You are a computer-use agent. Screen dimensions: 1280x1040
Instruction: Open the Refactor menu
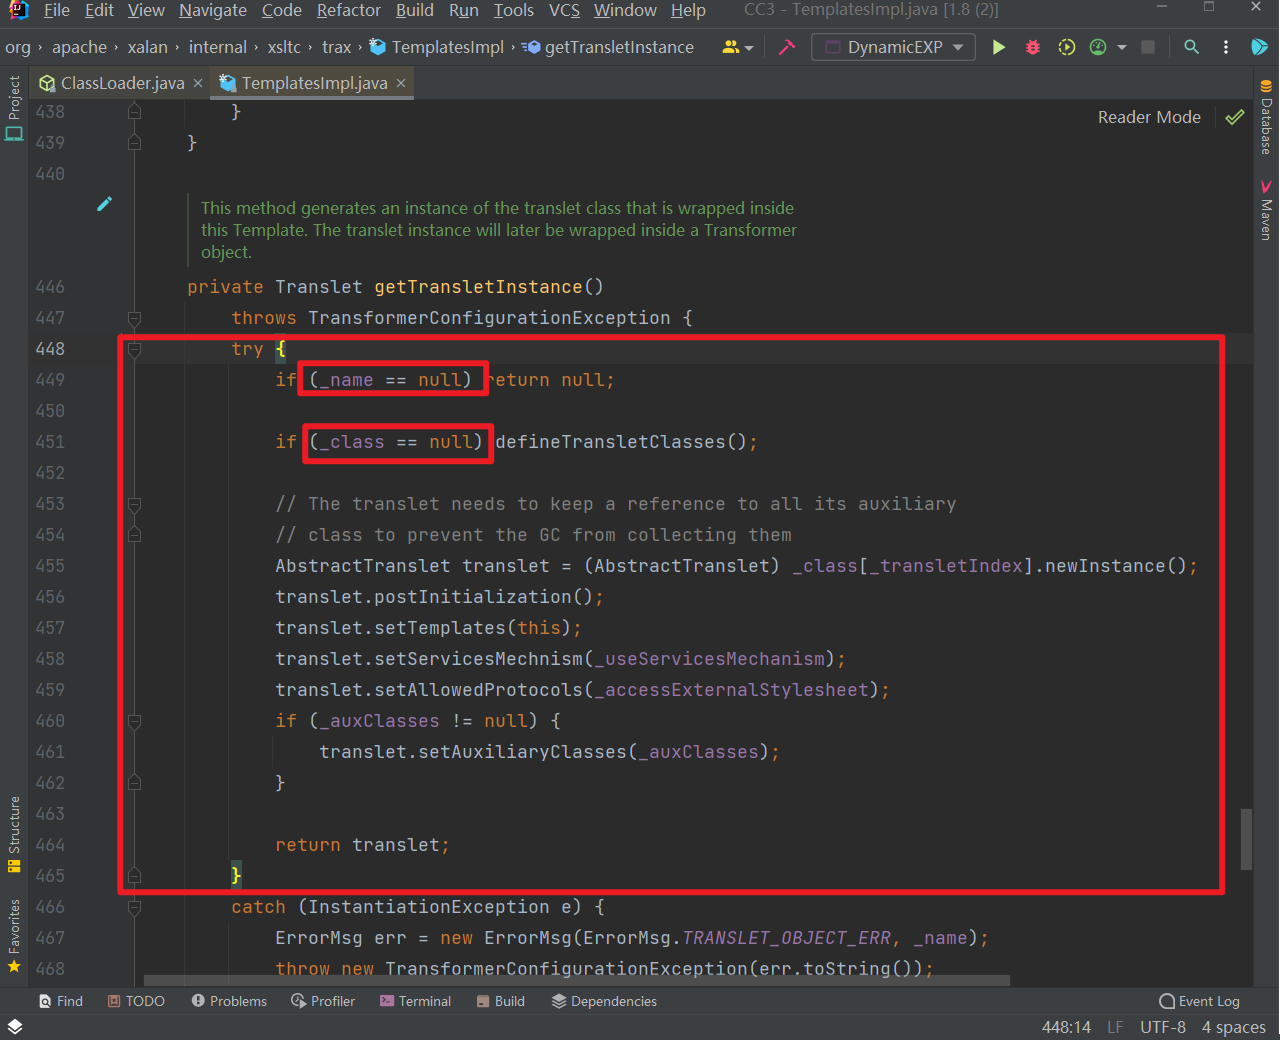(348, 11)
